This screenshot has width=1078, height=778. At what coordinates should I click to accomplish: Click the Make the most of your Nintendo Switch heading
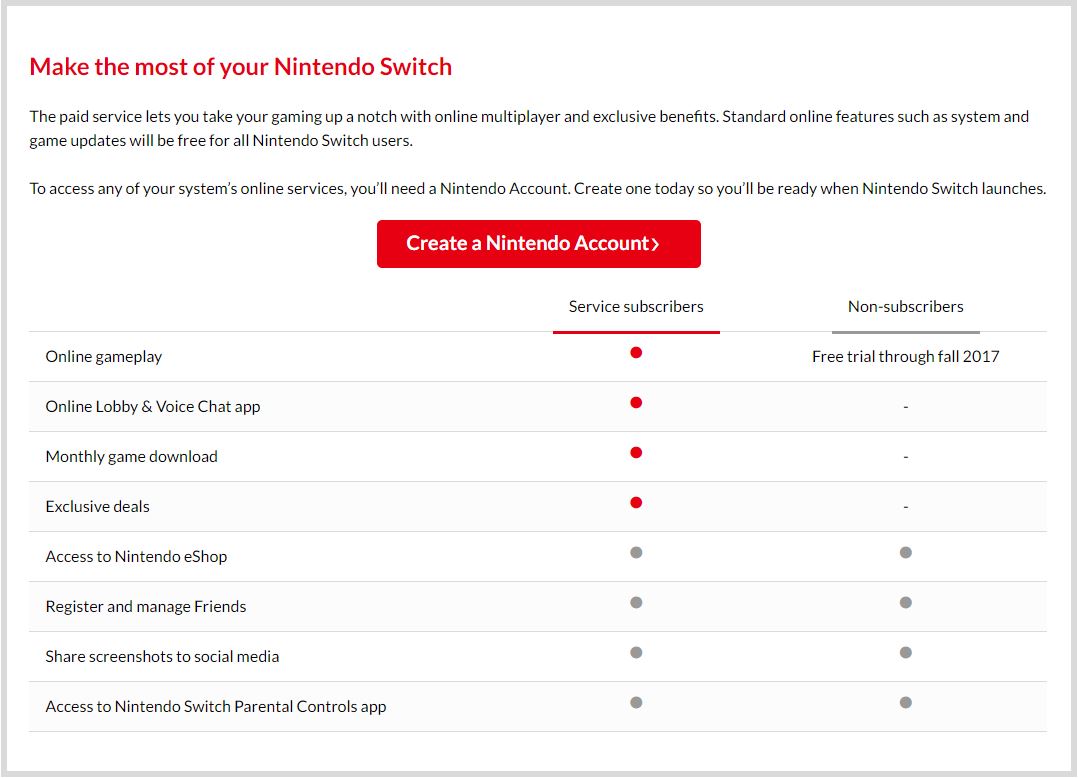click(x=240, y=67)
